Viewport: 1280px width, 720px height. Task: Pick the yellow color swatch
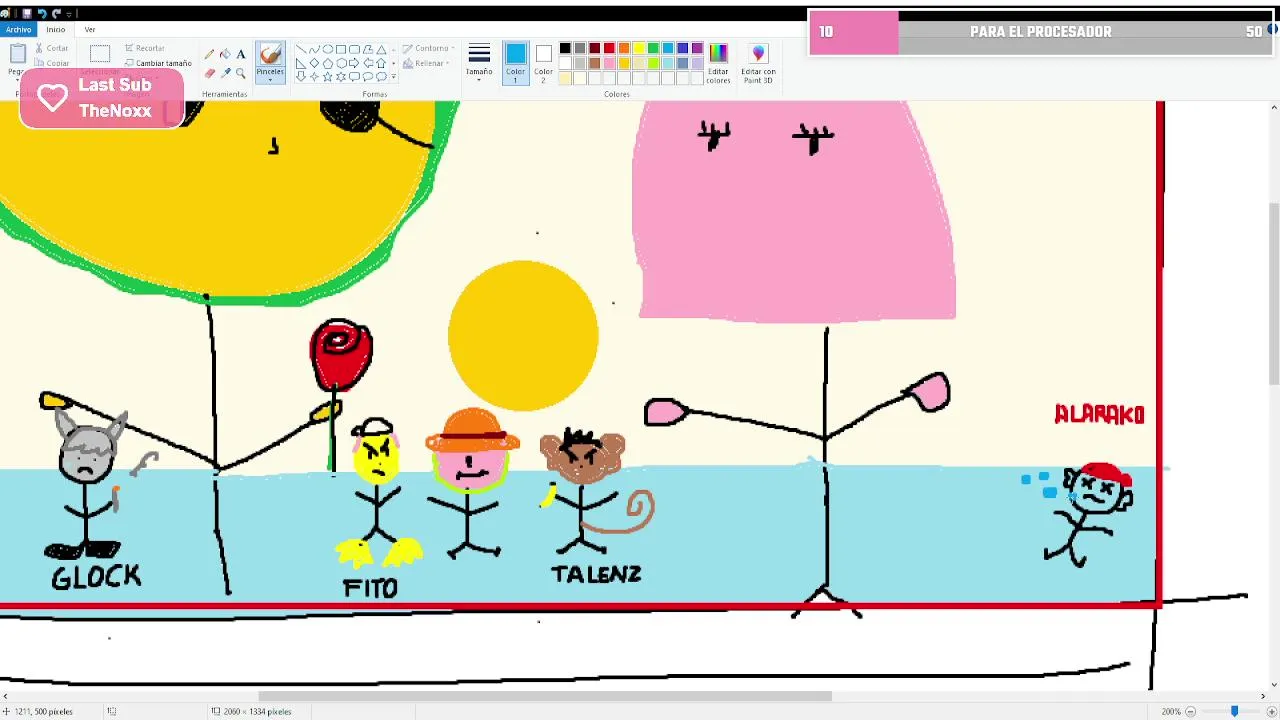(x=638, y=48)
